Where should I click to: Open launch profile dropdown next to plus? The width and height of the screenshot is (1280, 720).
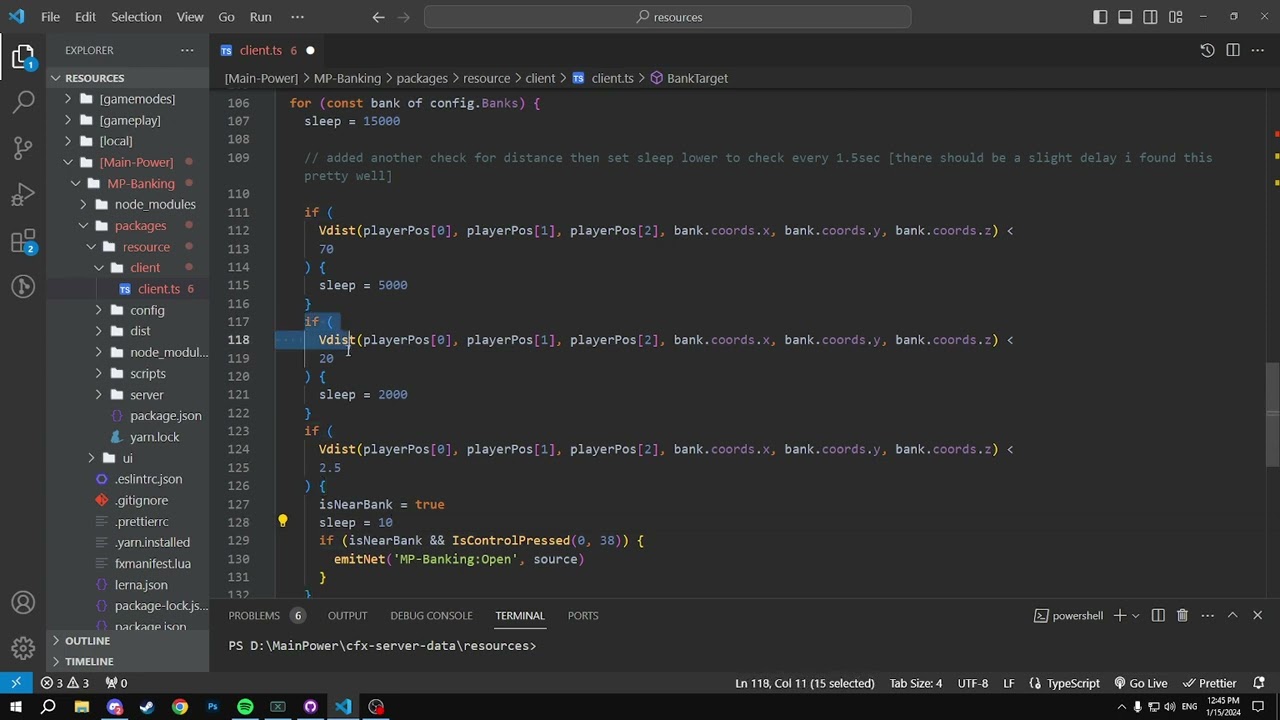(x=1135, y=615)
